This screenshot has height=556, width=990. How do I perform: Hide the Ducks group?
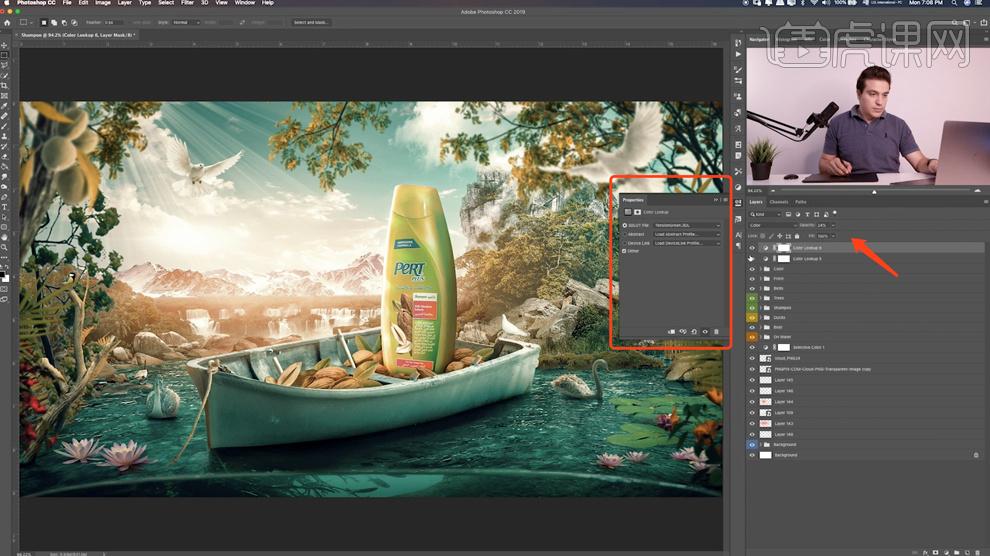point(752,317)
